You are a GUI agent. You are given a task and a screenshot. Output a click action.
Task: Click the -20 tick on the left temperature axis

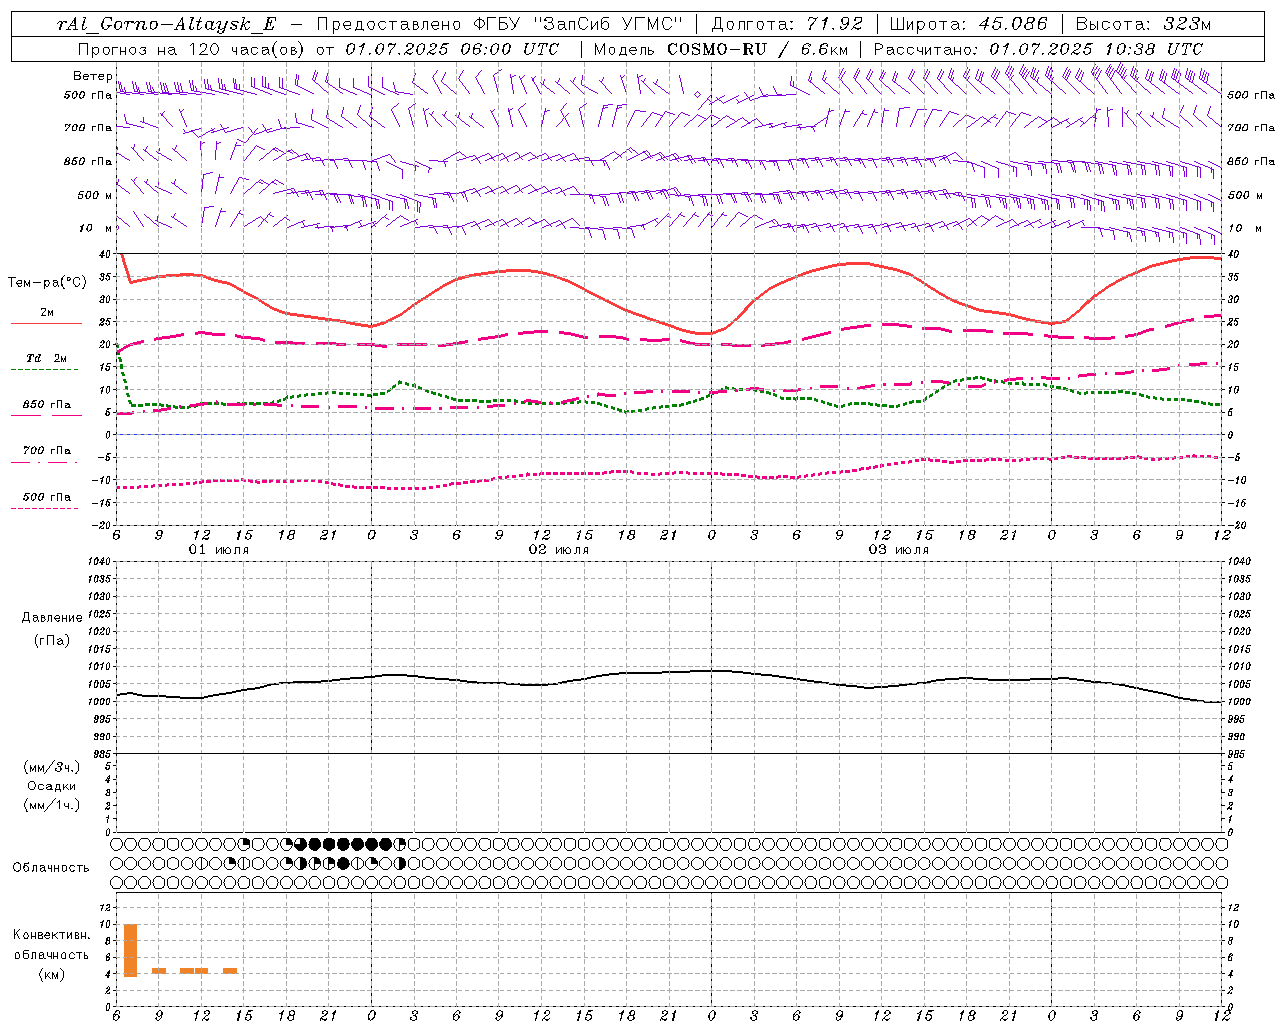(x=102, y=525)
